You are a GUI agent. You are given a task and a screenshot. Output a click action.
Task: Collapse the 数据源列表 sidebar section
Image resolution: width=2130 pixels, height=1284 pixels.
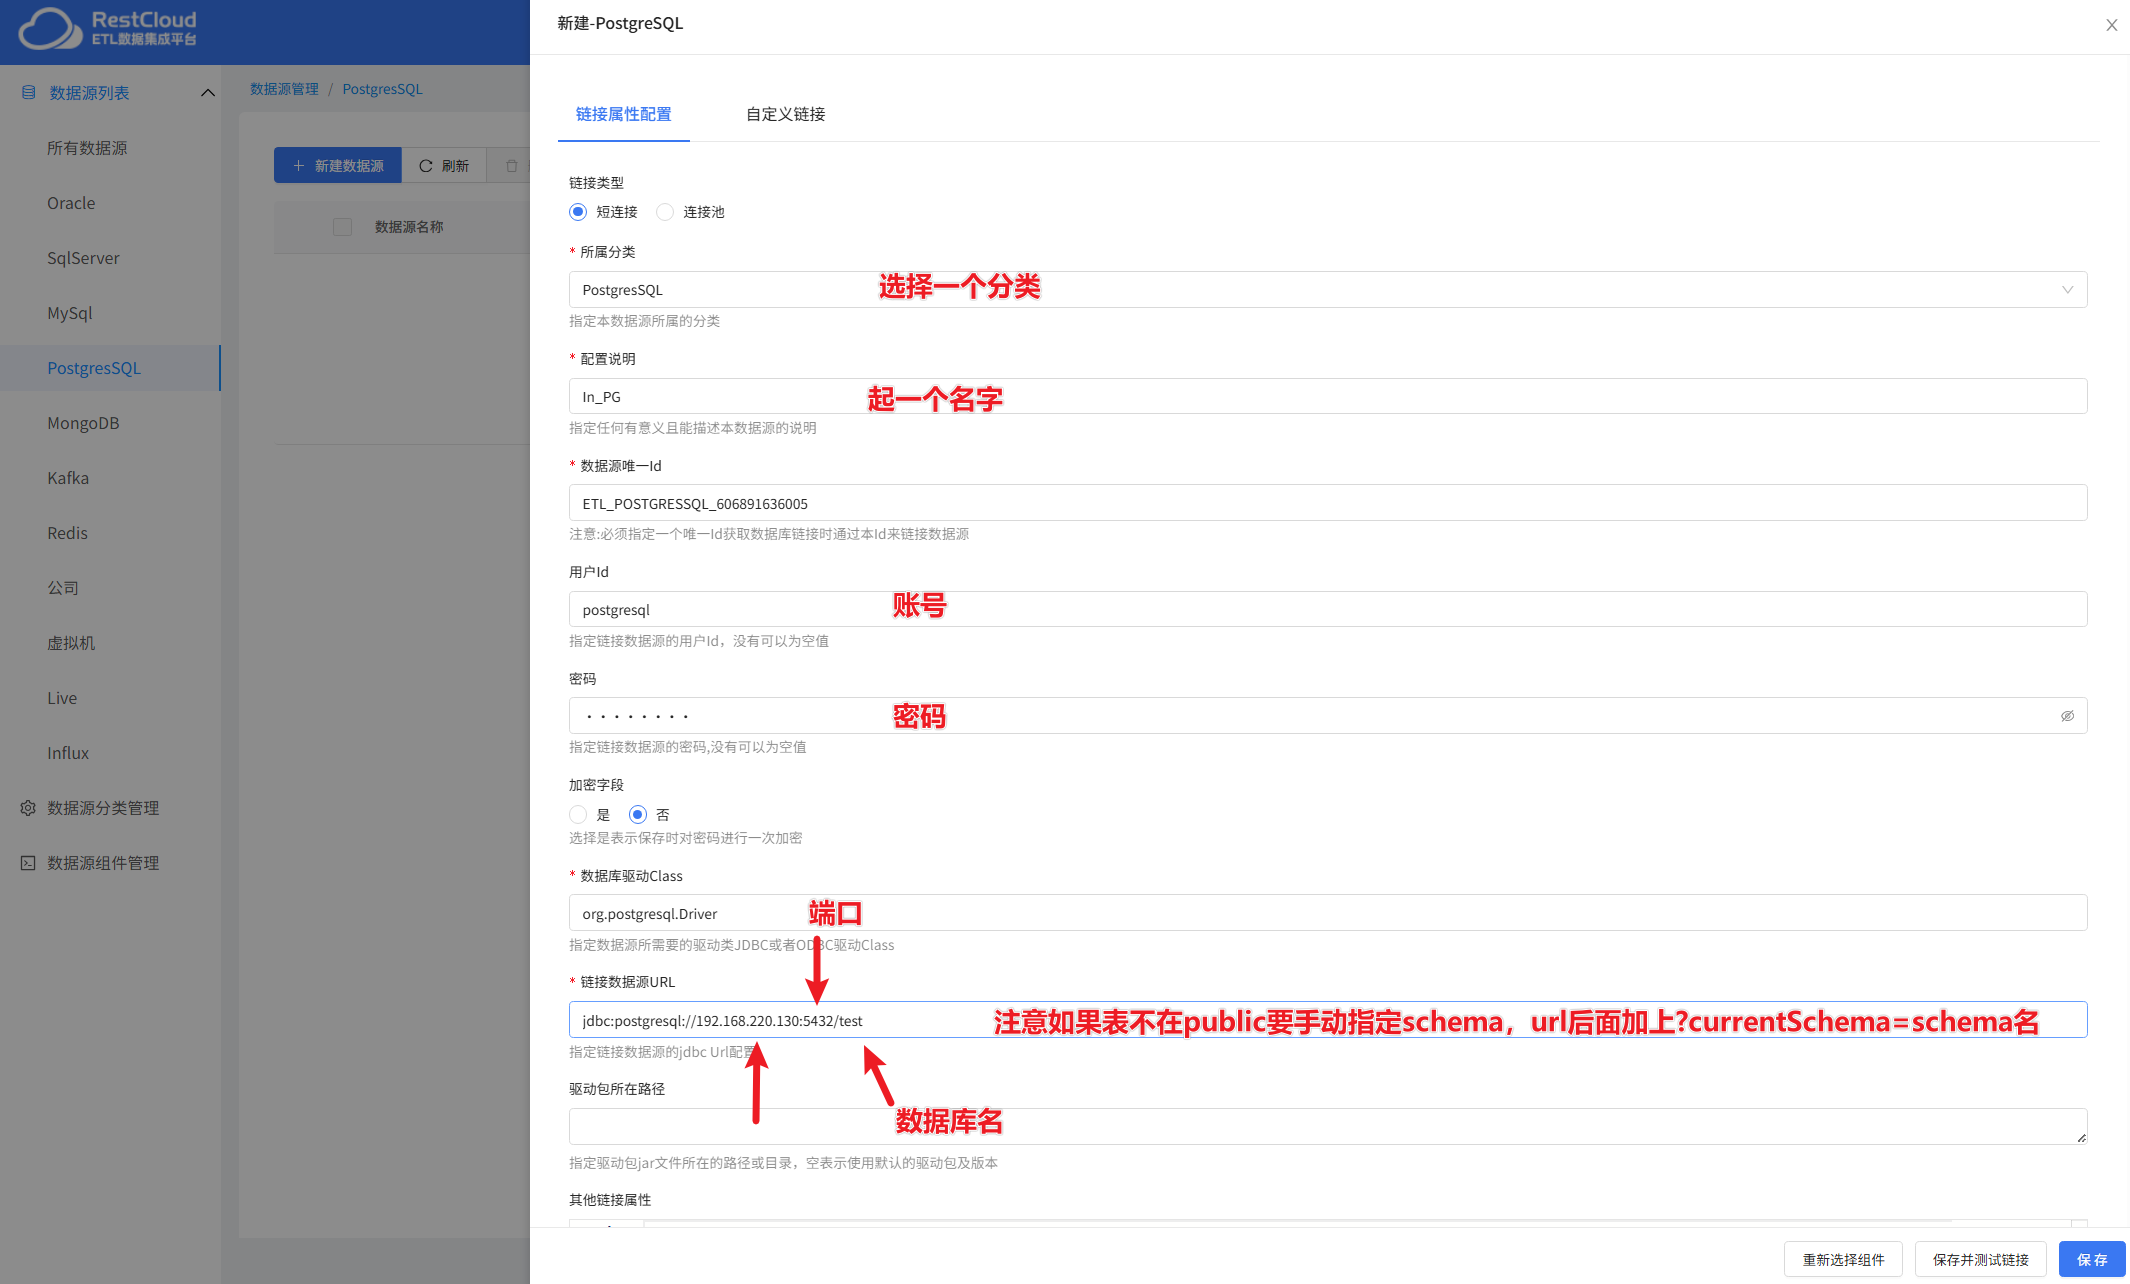coord(208,93)
